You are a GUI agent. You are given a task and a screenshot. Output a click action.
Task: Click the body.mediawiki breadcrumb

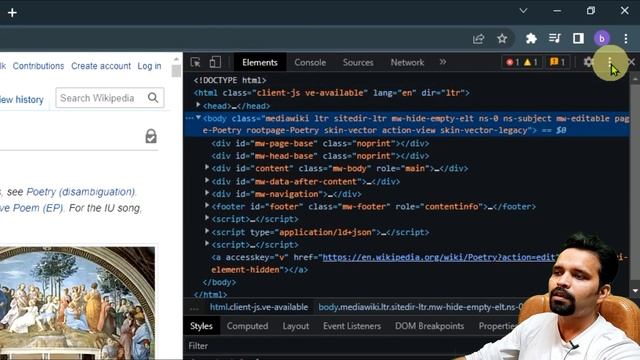(420, 307)
